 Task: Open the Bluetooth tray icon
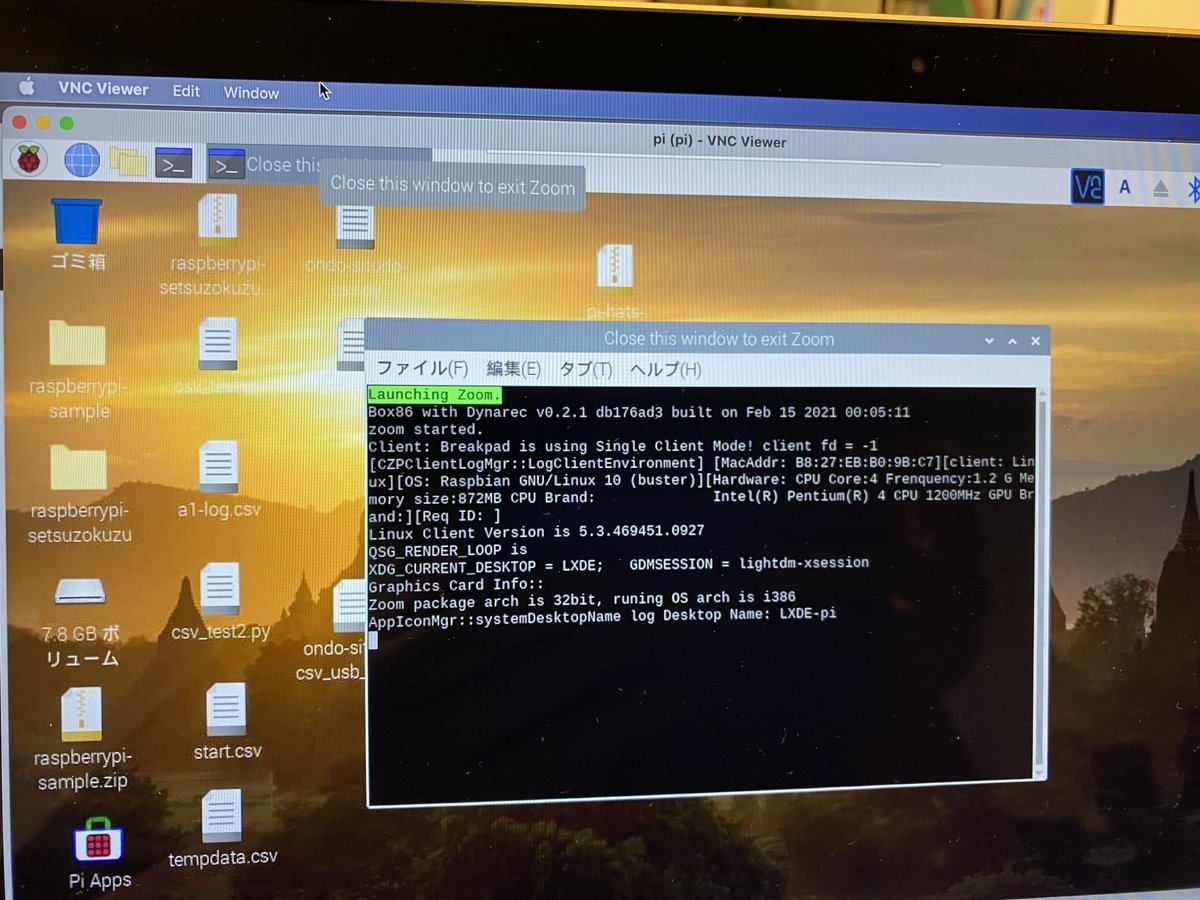1193,189
